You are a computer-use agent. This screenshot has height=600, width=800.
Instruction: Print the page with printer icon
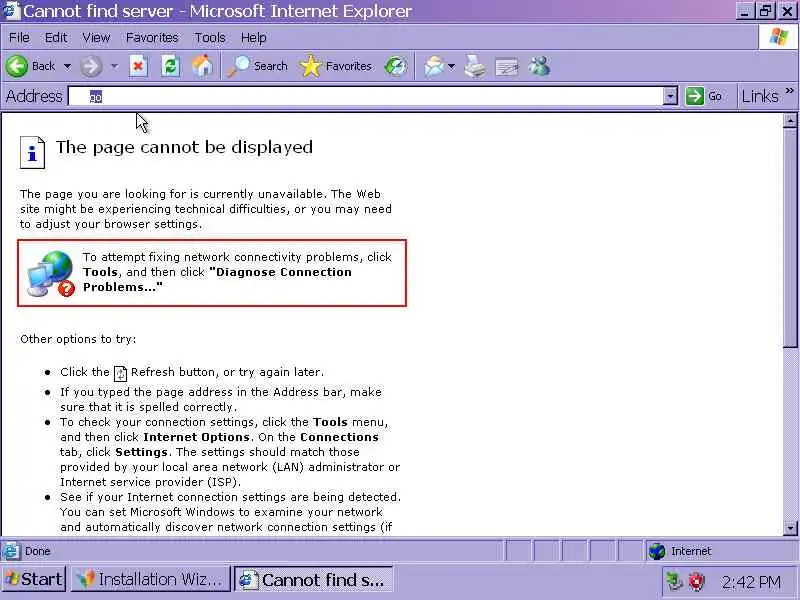click(475, 66)
